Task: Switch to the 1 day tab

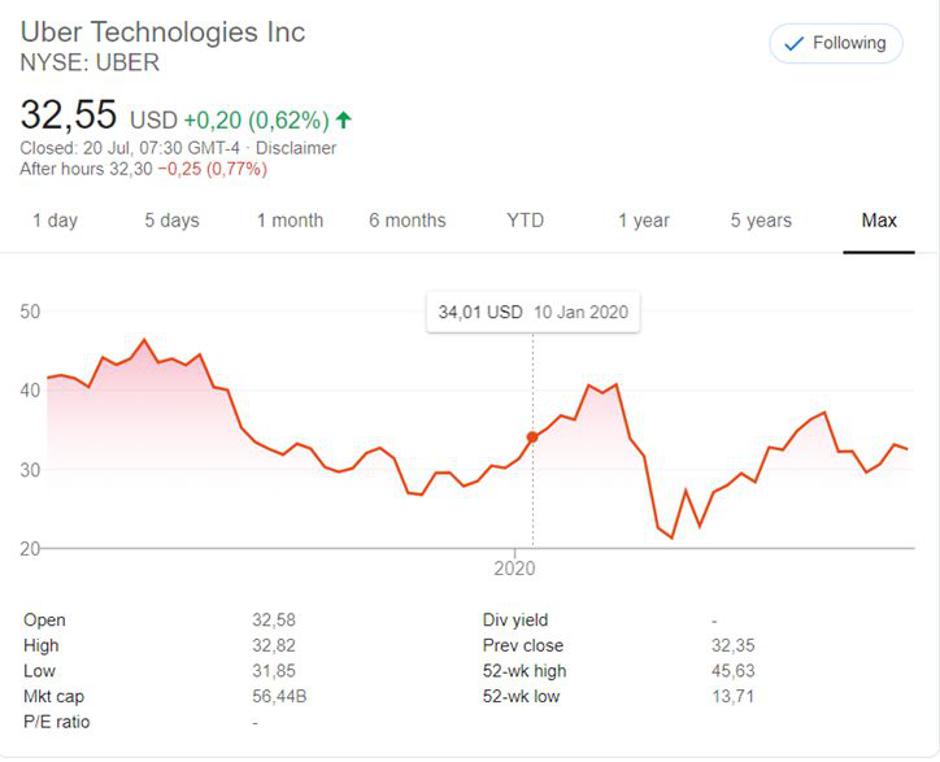Action: (55, 221)
